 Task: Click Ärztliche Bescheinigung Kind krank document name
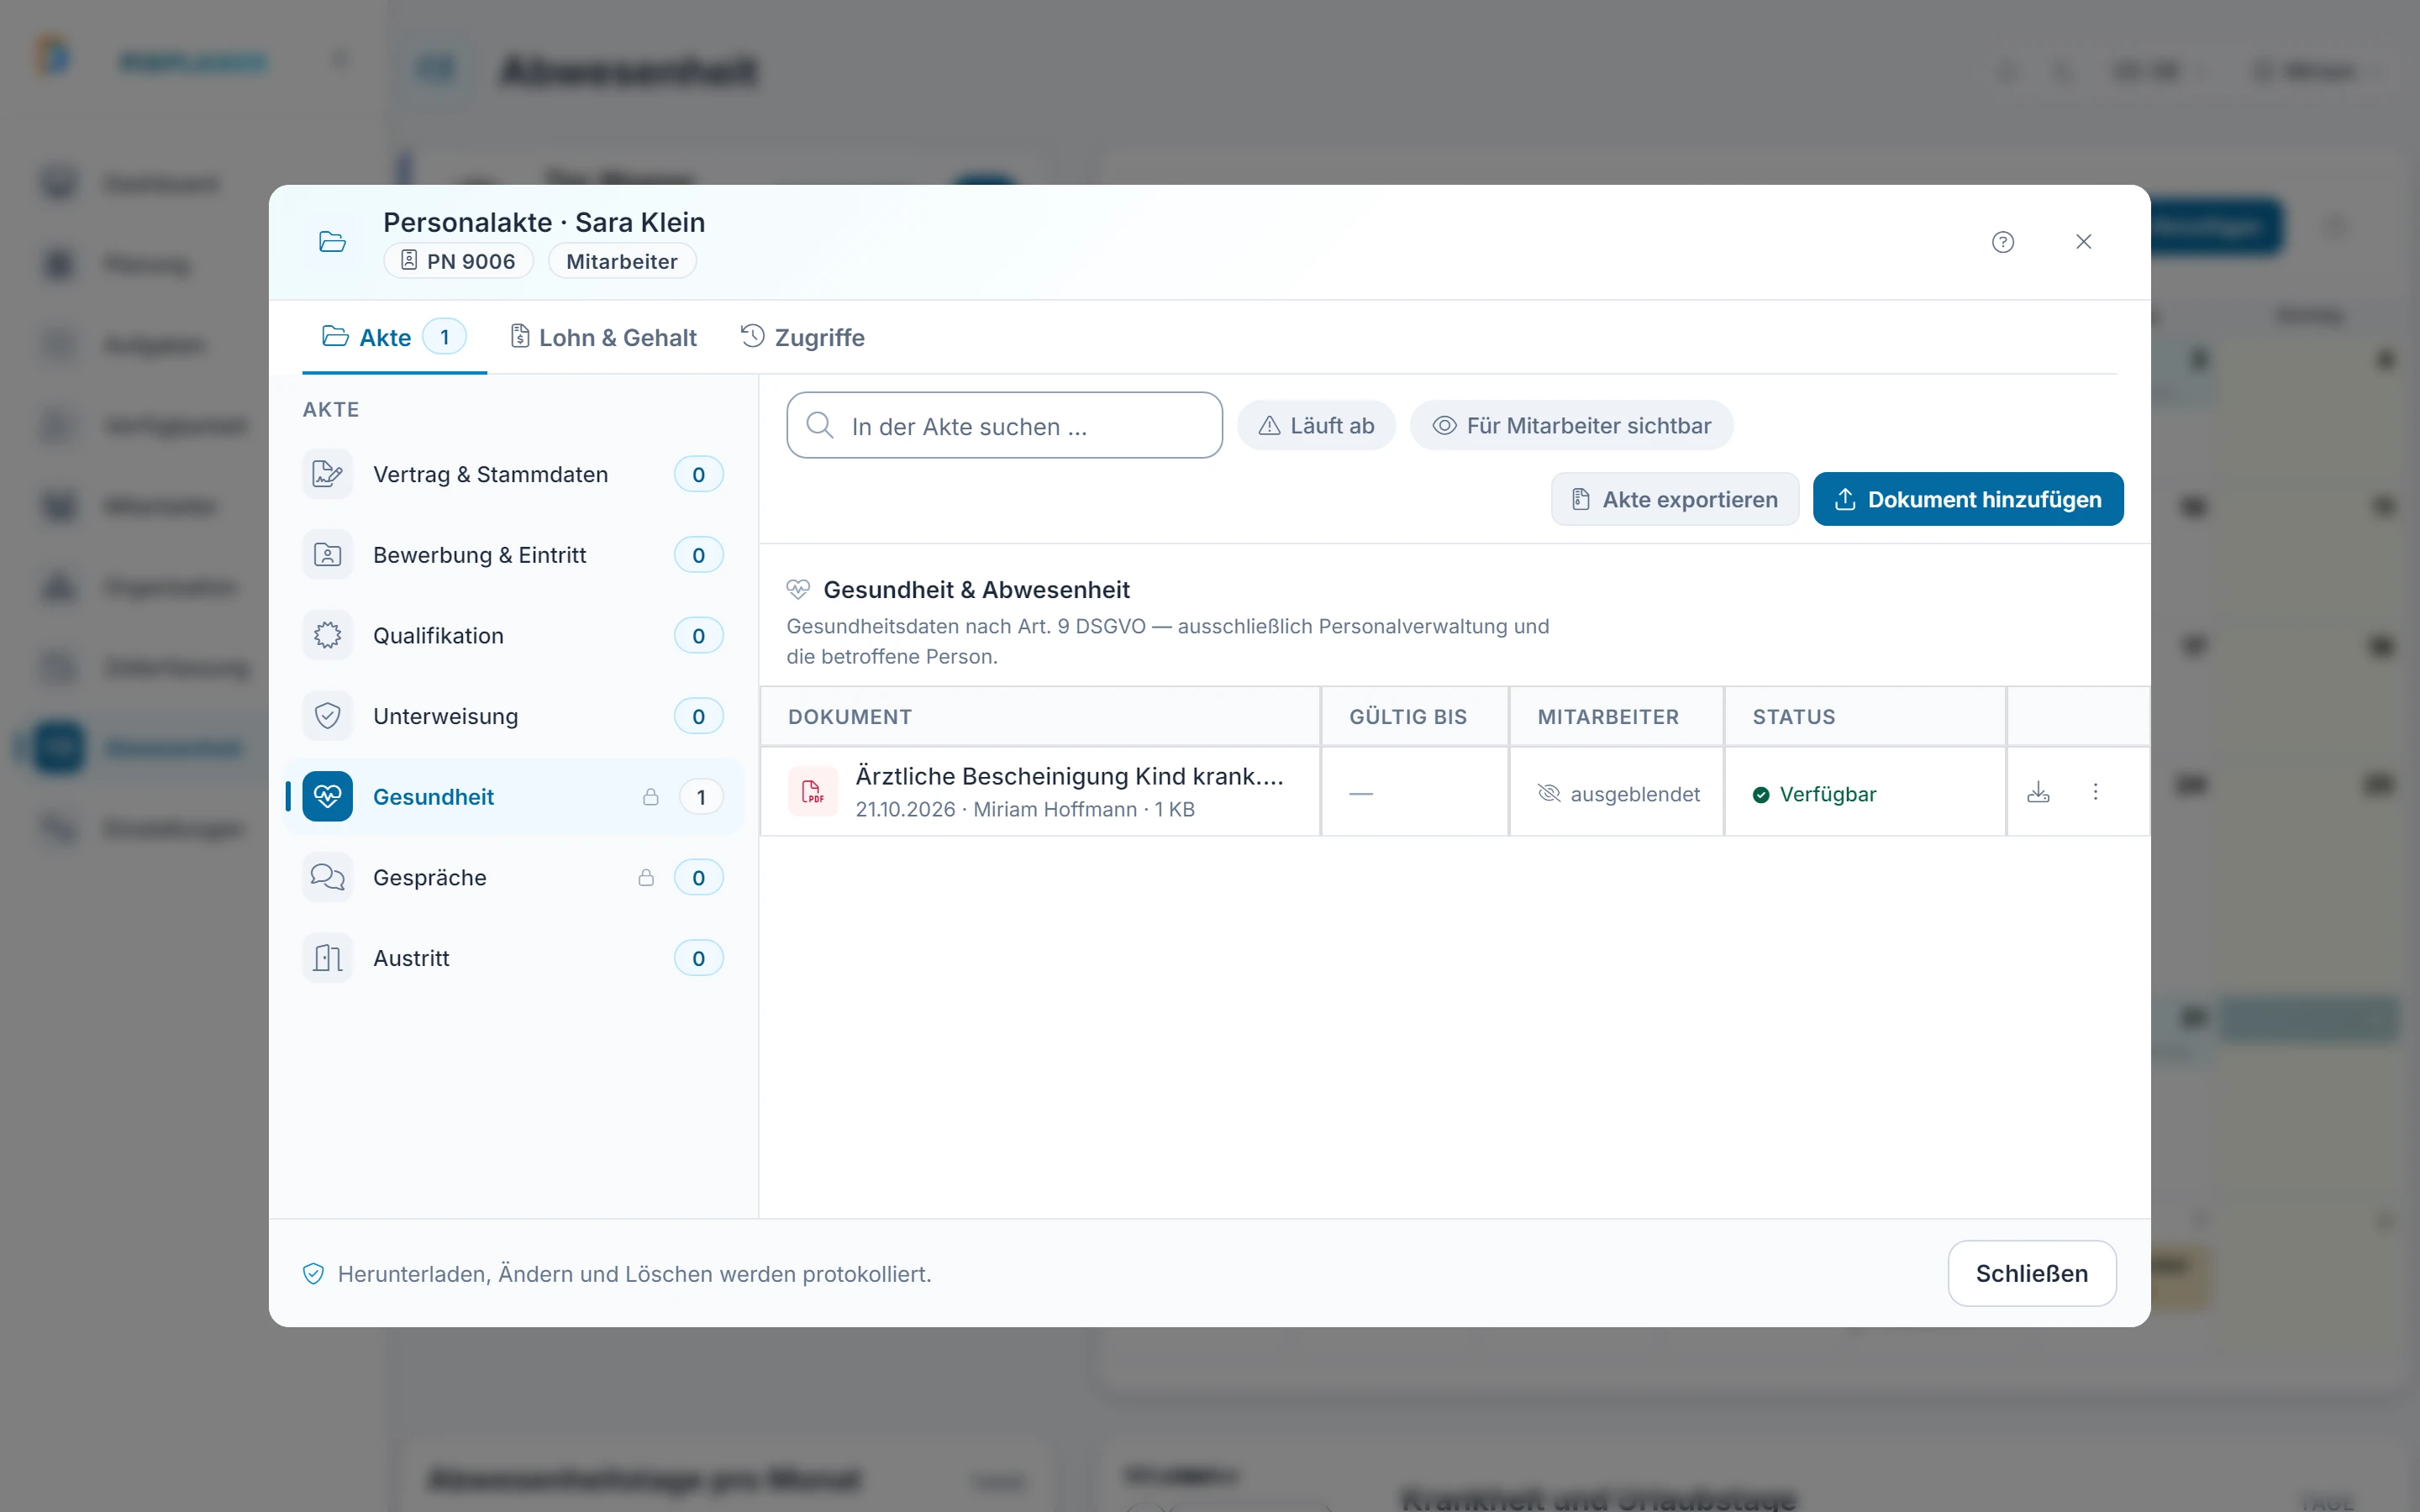(x=1070, y=776)
